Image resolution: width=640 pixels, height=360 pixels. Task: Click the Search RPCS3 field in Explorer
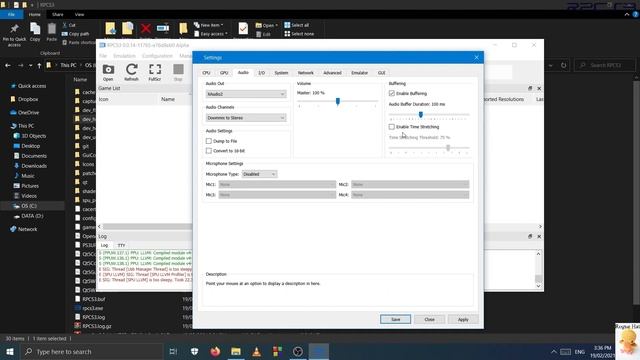[605, 65]
